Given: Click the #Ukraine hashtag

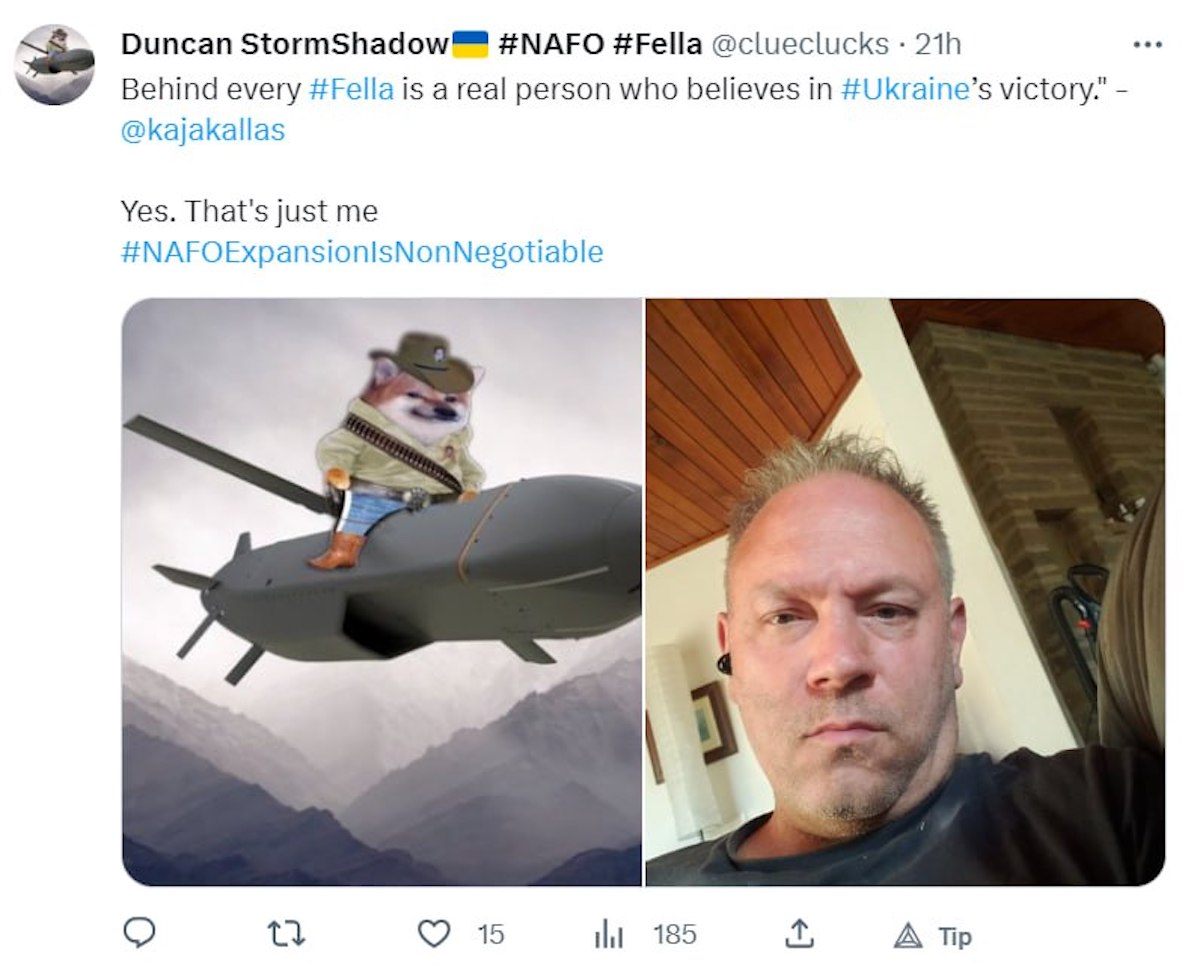Looking at the screenshot, I should tap(904, 88).
